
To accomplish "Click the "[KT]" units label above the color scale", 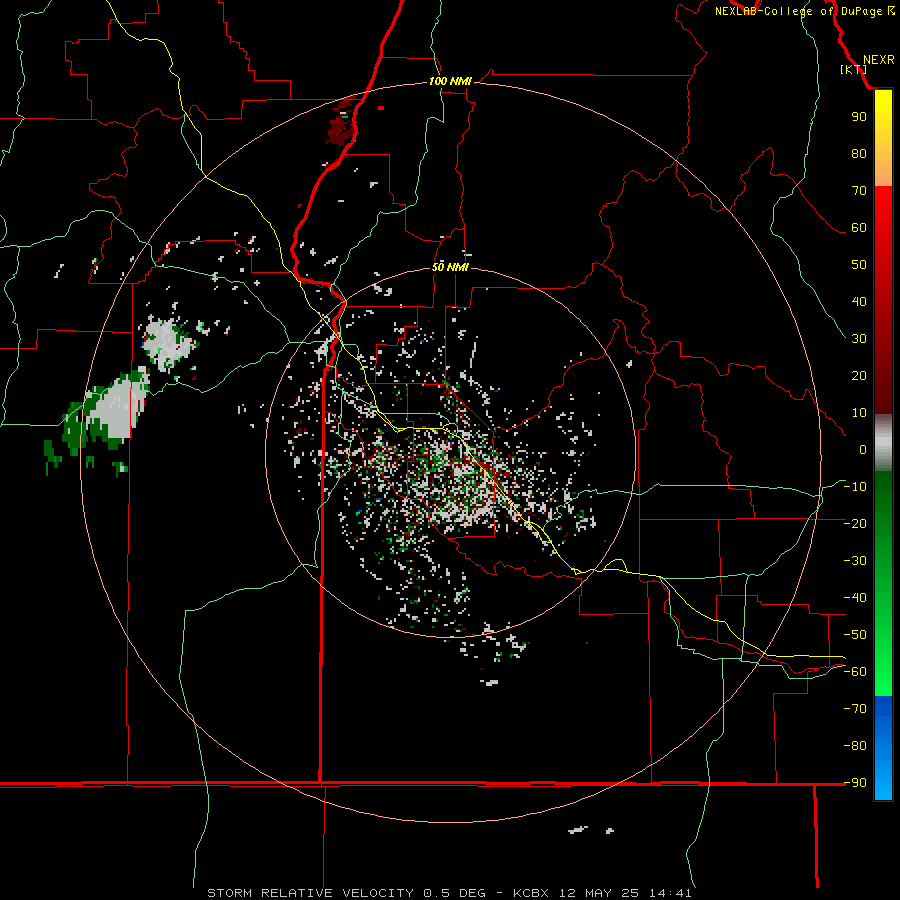I will pyautogui.click(x=854, y=69).
